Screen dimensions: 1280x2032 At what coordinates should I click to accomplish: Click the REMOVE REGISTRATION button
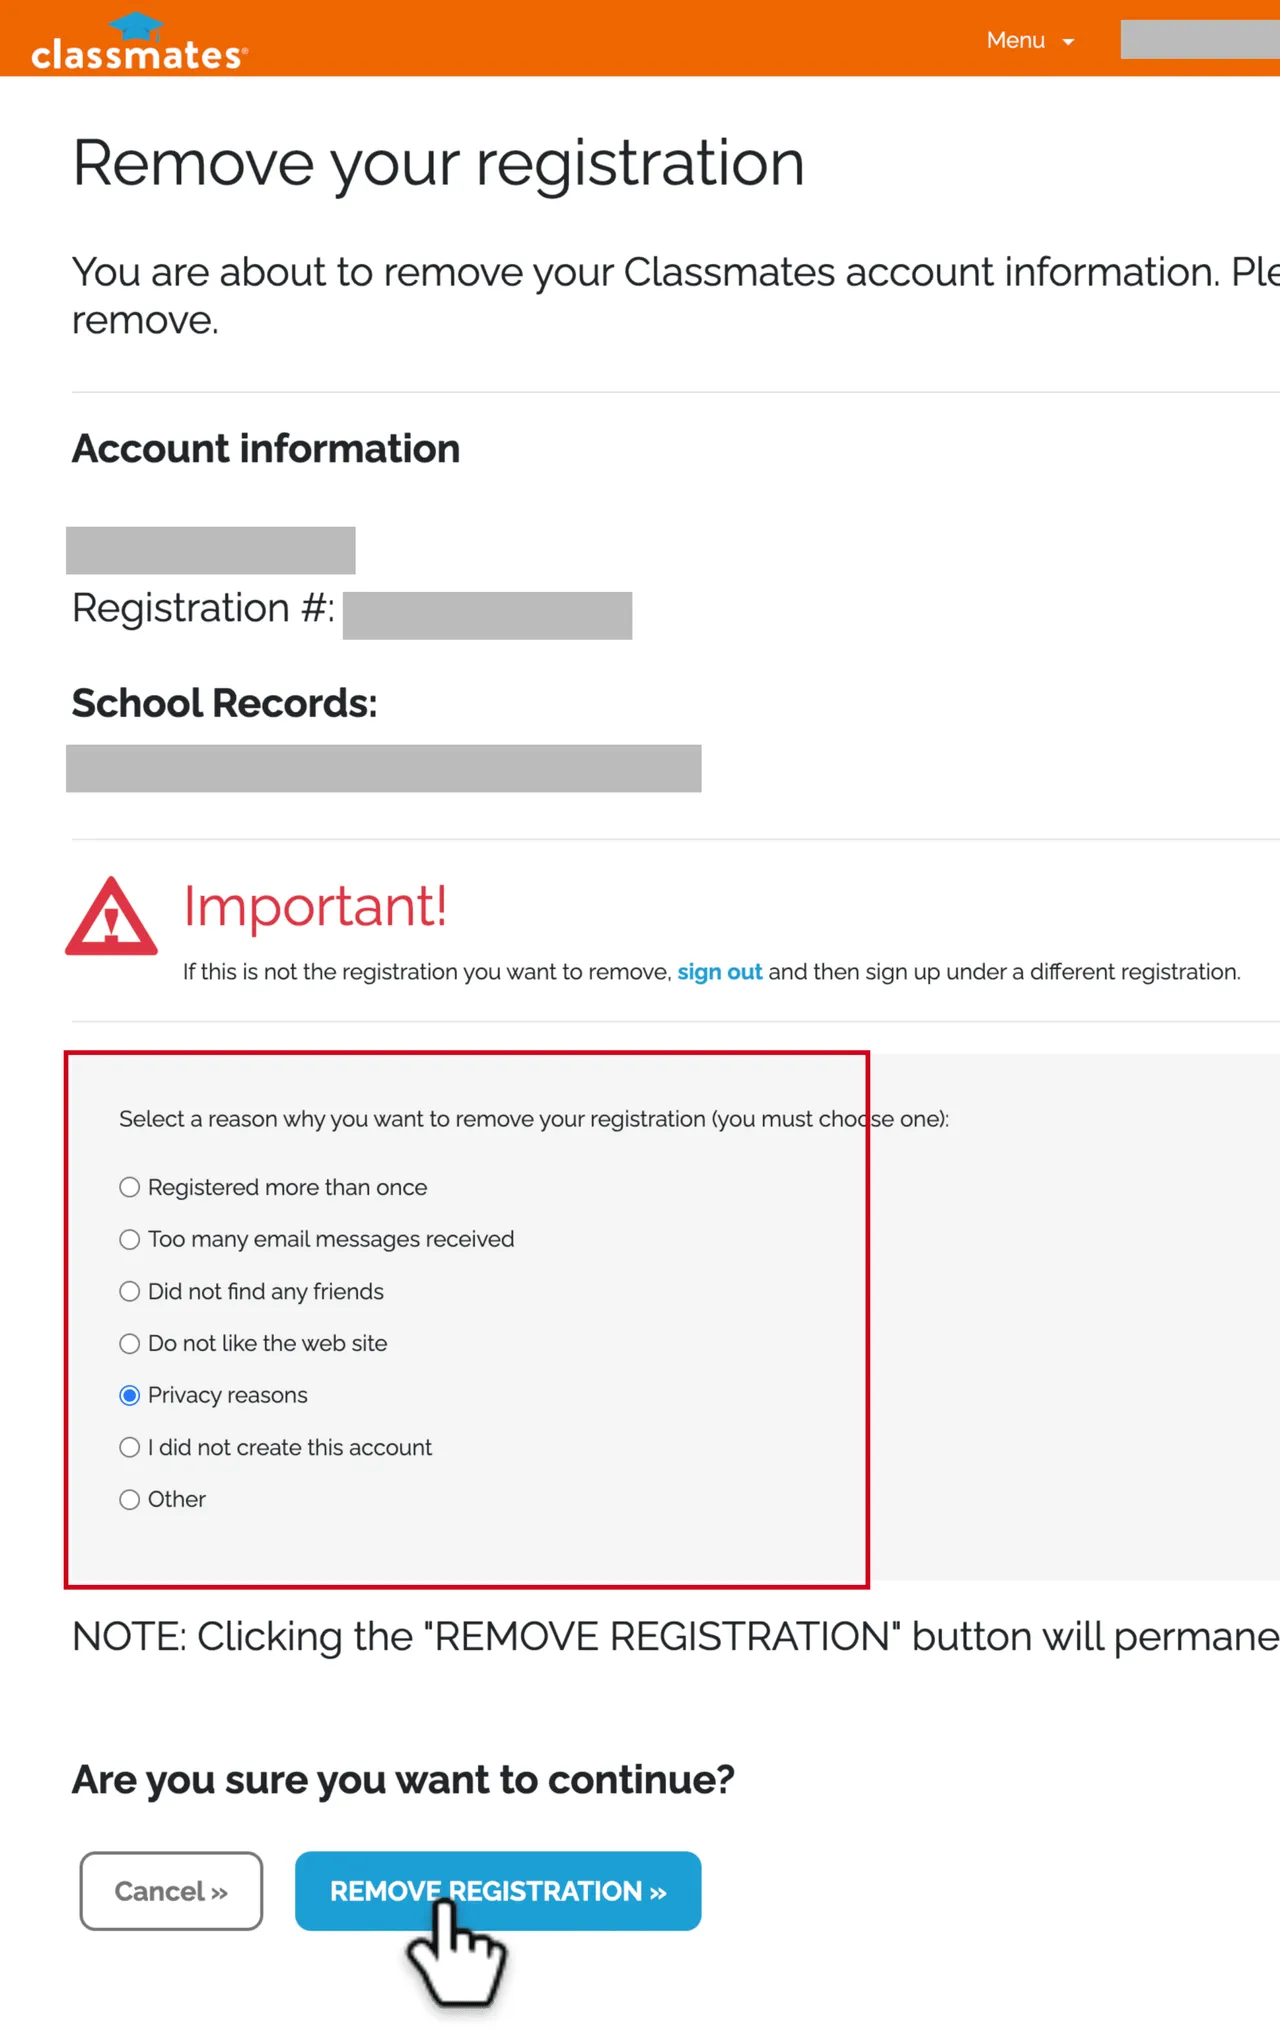(x=498, y=1891)
